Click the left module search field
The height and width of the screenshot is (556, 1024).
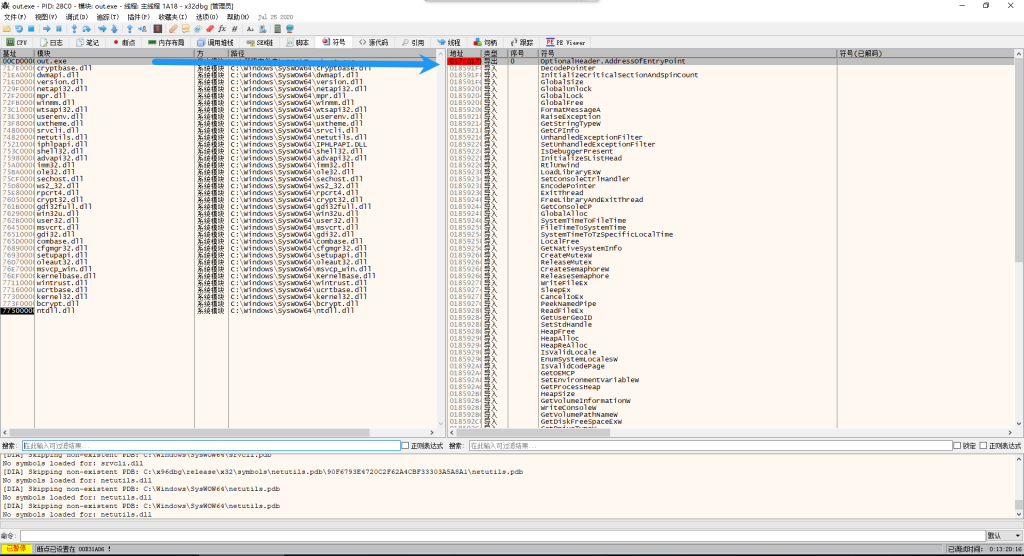[x=211, y=446]
